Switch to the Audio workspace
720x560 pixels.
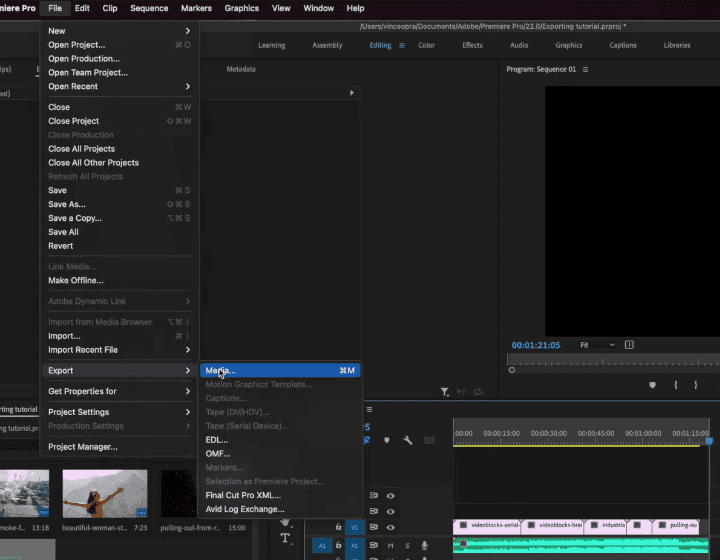(x=519, y=45)
